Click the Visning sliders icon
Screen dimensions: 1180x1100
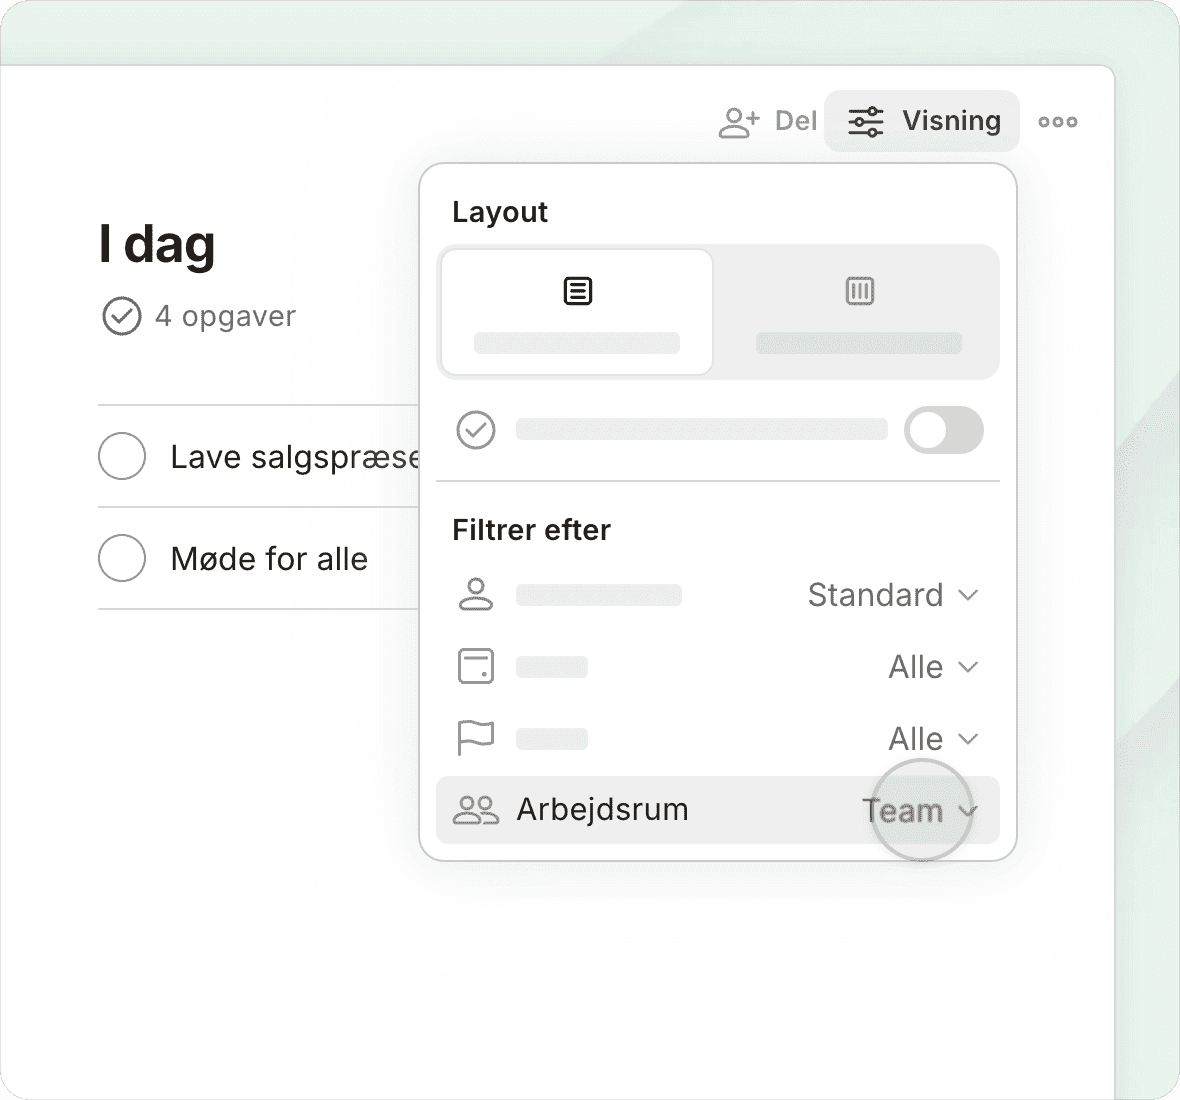(865, 122)
